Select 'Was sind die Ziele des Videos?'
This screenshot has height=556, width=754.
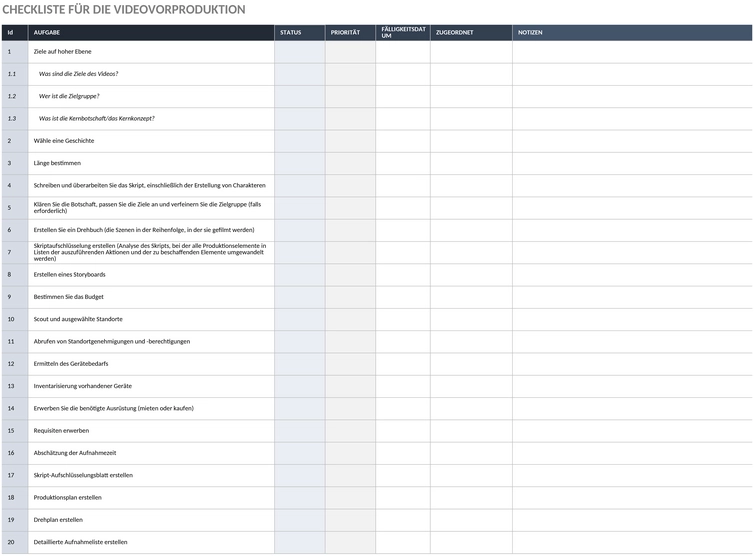(x=78, y=74)
